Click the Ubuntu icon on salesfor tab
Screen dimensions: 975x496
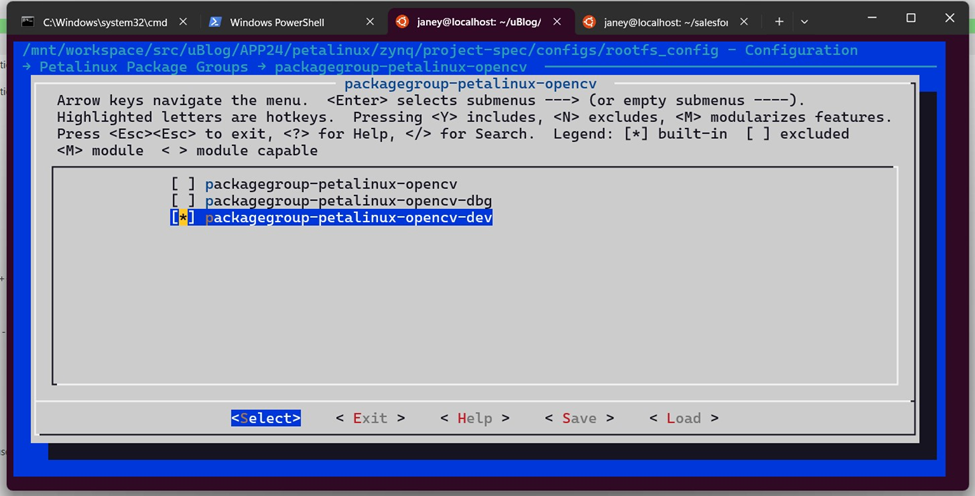tap(589, 22)
